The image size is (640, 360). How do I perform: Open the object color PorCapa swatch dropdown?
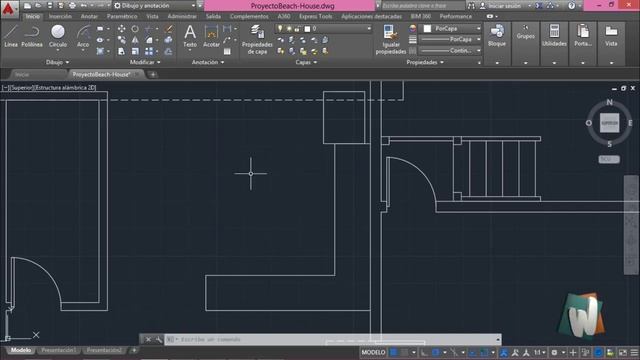tap(451, 29)
